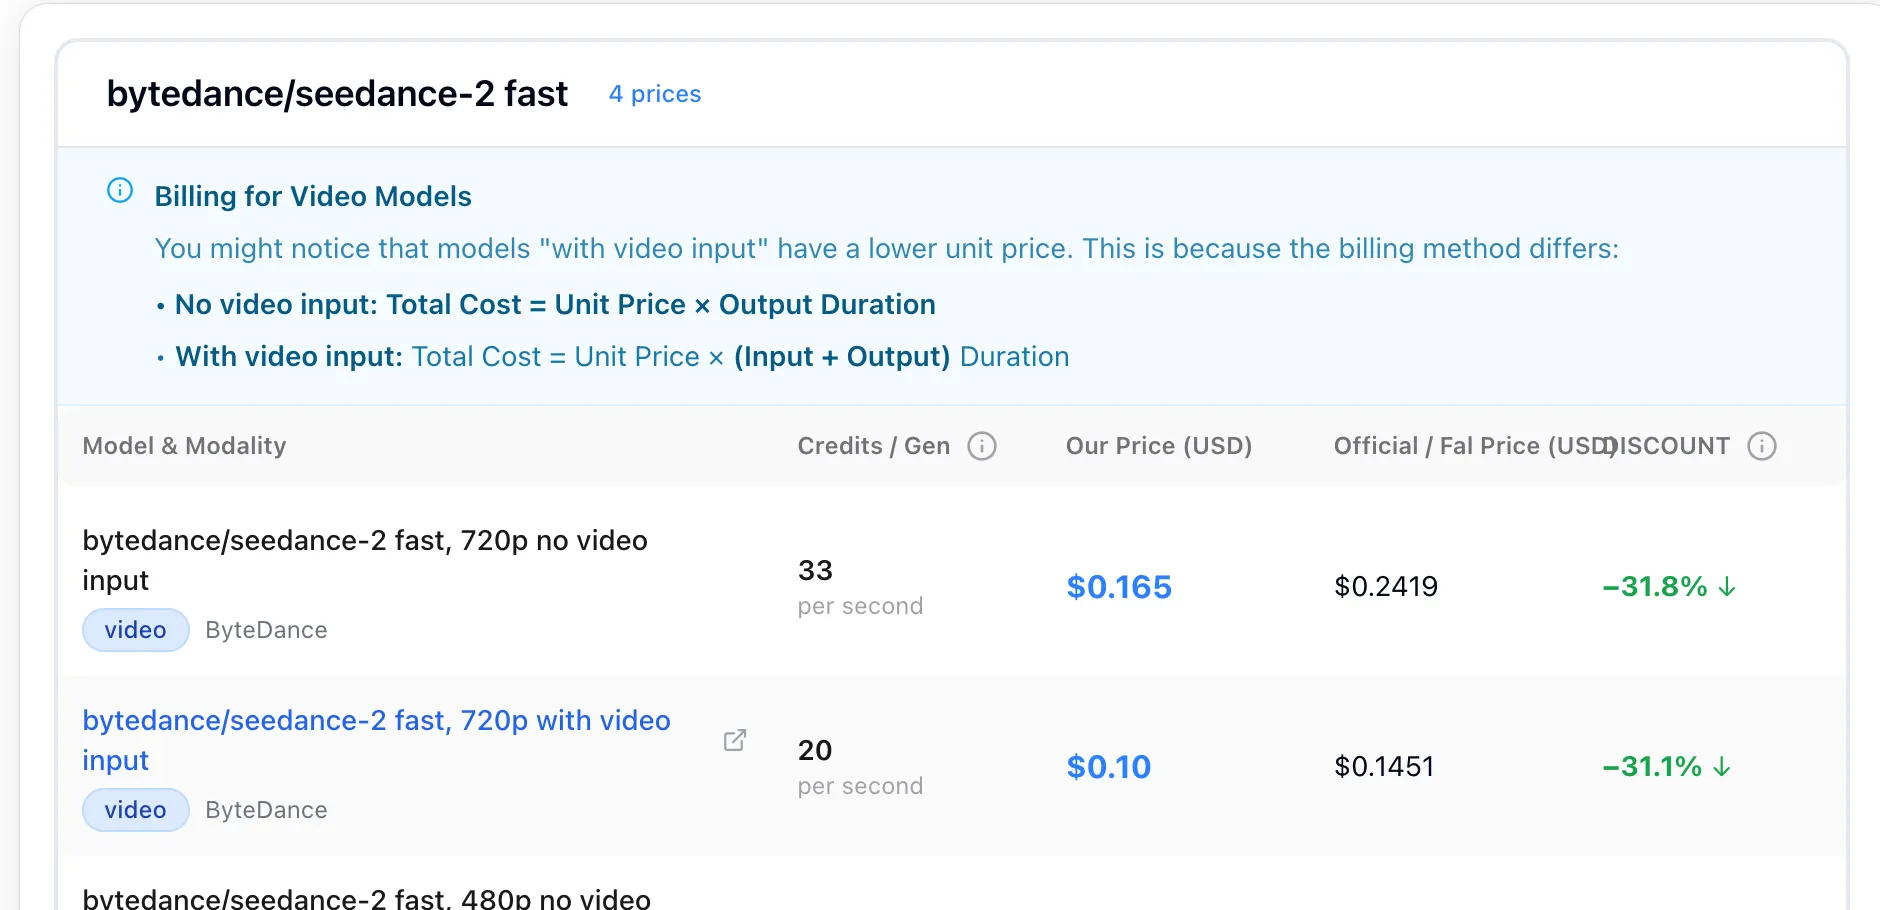Click the down arrow beside −31.8% discount
The image size is (1880, 910).
click(1727, 587)
